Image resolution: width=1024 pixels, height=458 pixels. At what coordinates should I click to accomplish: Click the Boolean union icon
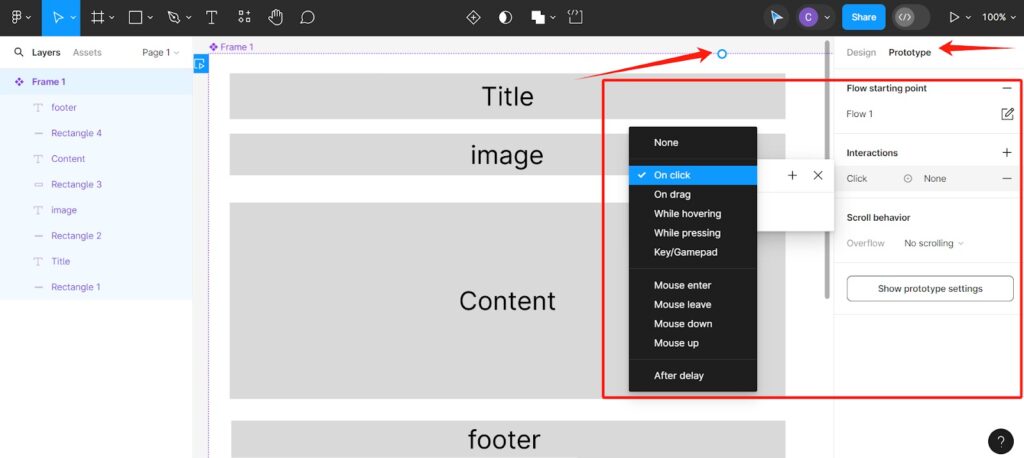537,18
